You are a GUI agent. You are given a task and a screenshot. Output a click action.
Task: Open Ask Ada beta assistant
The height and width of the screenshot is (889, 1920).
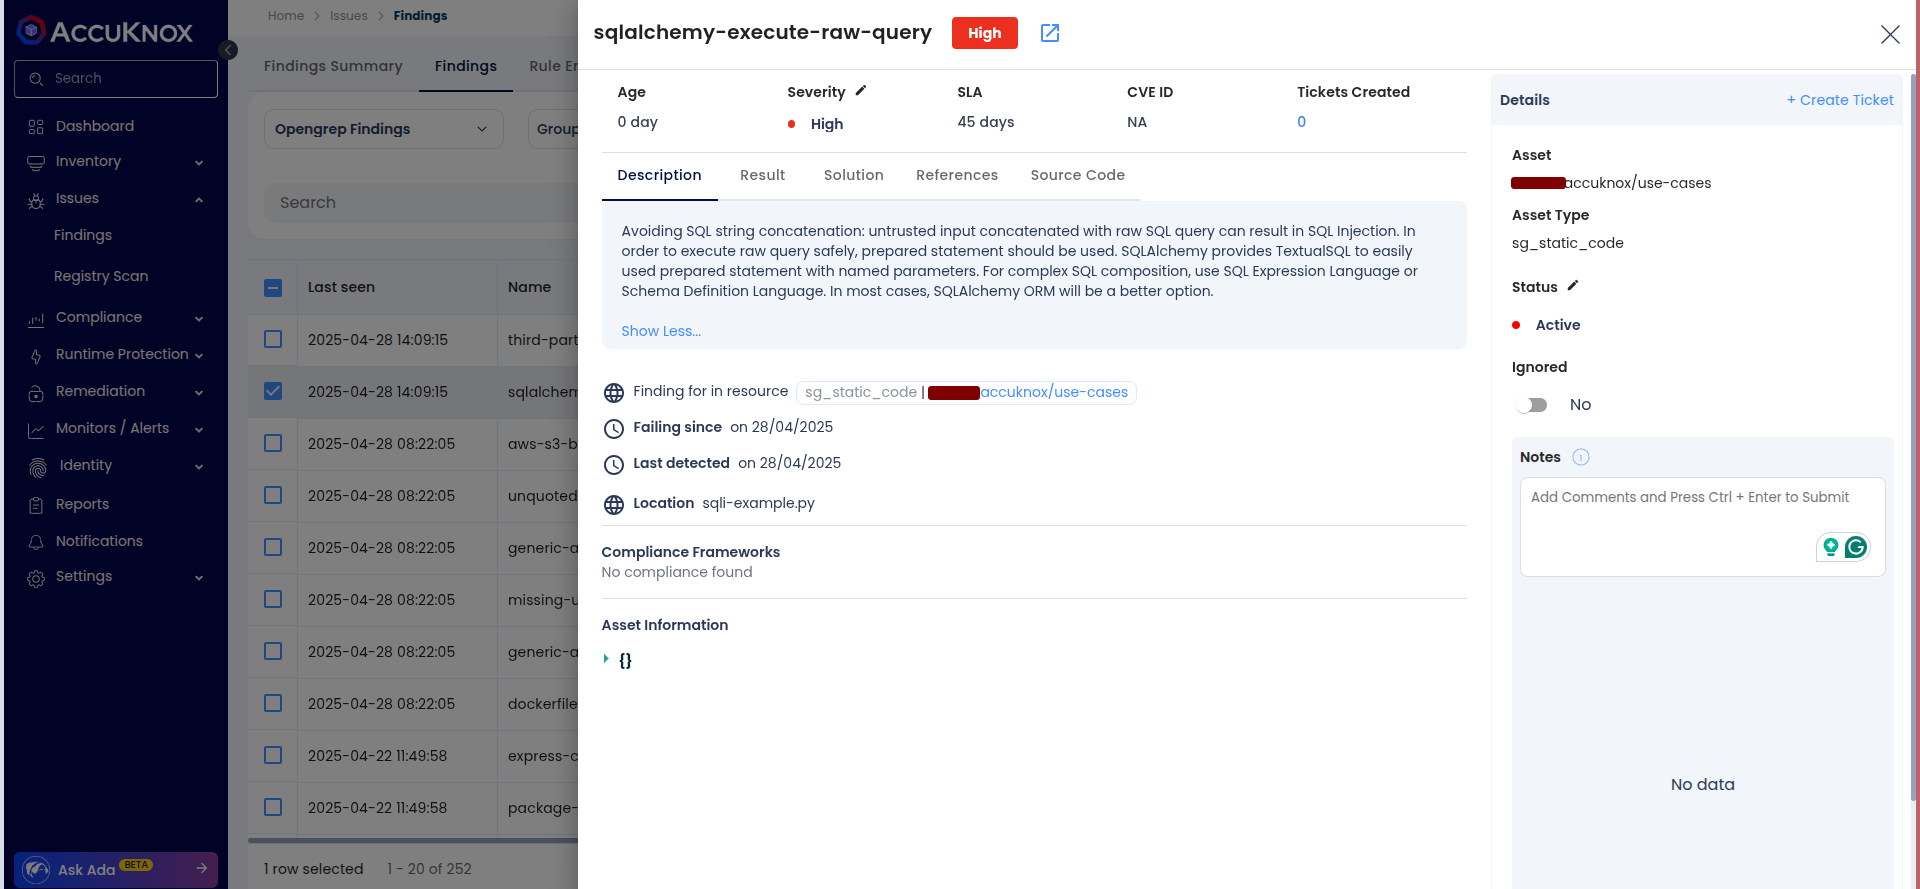tap(116, 869)
